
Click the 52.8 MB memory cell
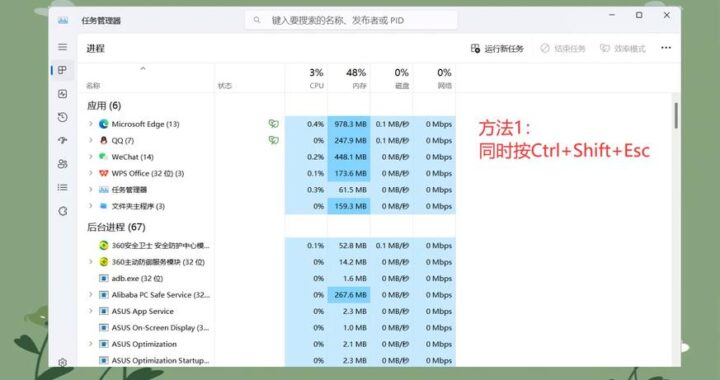(349, 246)
